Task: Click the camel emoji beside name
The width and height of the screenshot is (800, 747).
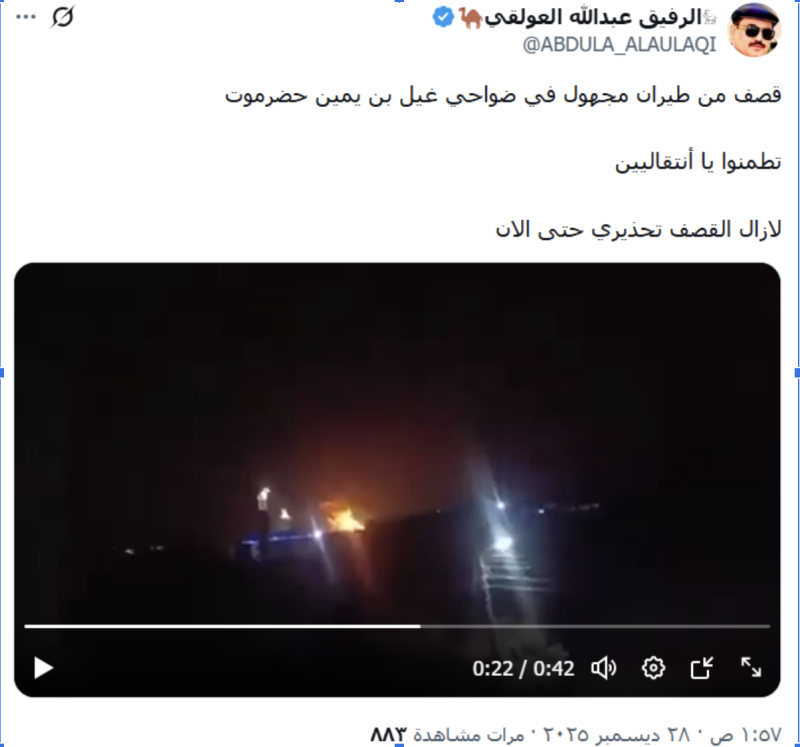Action: 470,18
